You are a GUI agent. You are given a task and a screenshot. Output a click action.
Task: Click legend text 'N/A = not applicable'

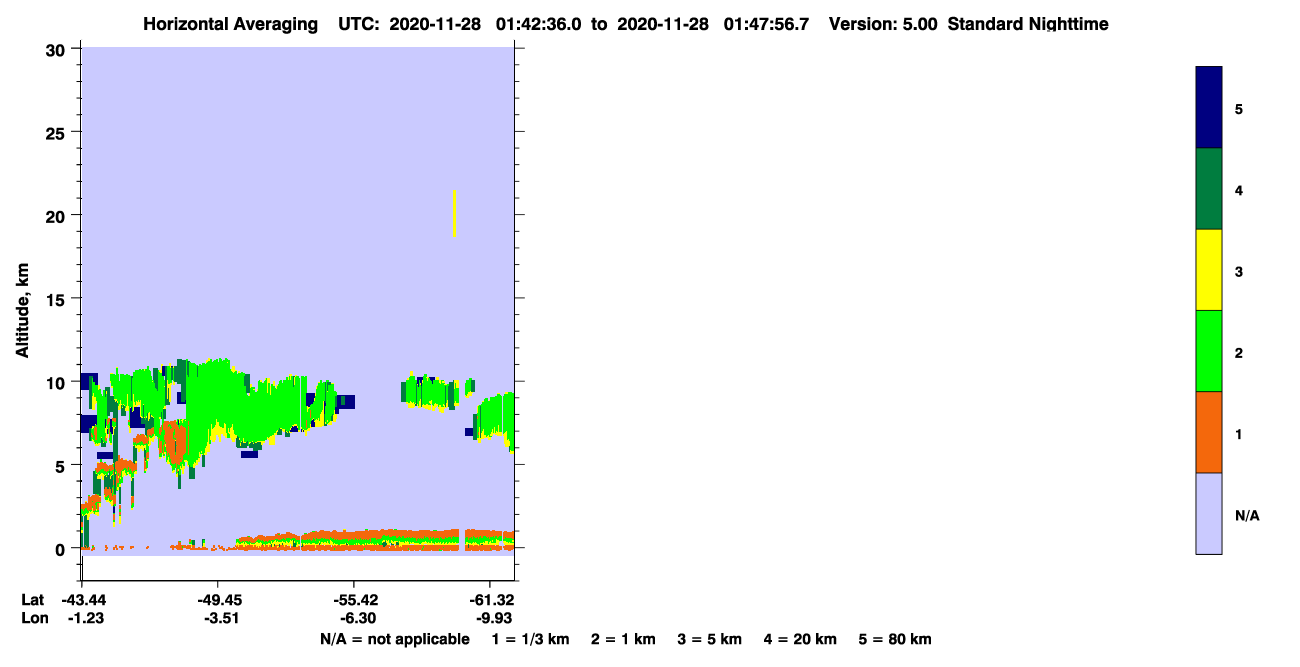pyautogui.click(x=394, y=639)
